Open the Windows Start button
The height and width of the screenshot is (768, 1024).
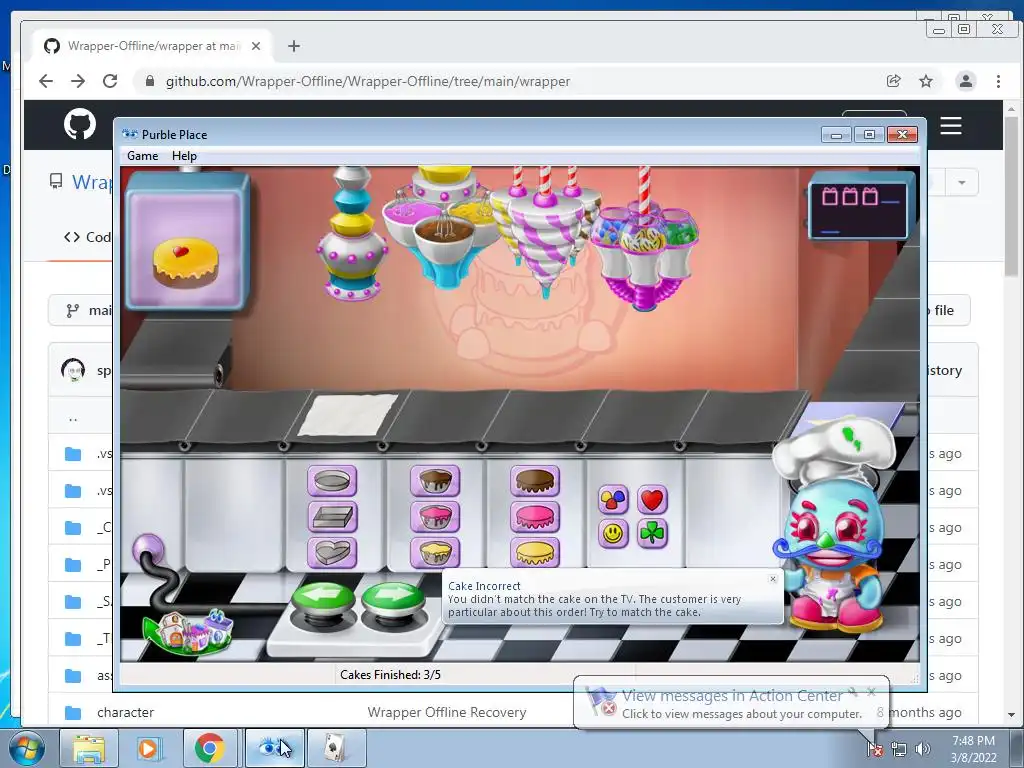tap(26, 748)
